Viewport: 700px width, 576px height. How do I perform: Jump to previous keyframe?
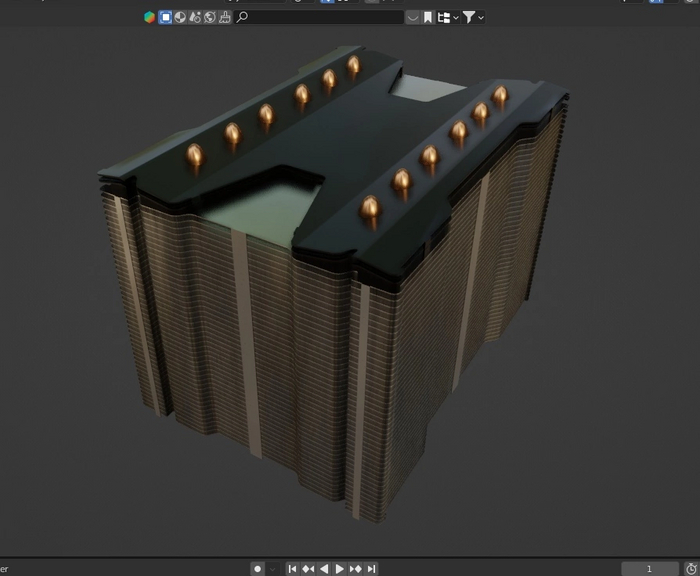308,568
